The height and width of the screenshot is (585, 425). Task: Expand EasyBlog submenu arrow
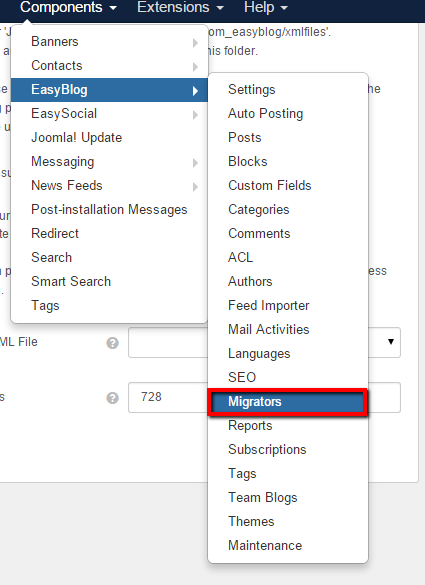click(x=195, y=91)
